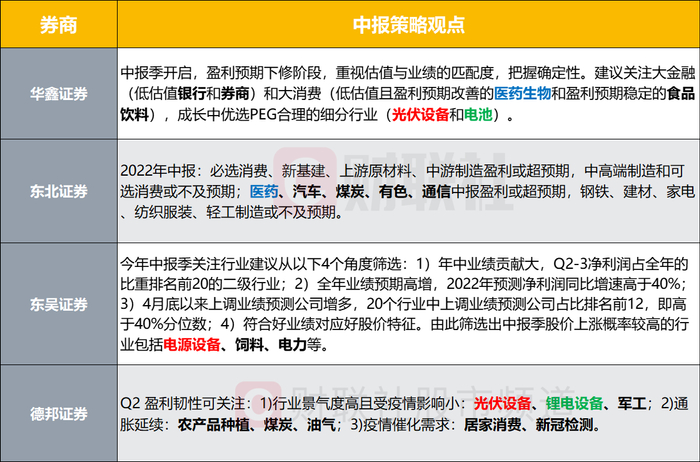The height and width of the screenshot is (462, 700).
Task: Click bold 煤炭 in 东北证券 row
Action: (350, 191)
